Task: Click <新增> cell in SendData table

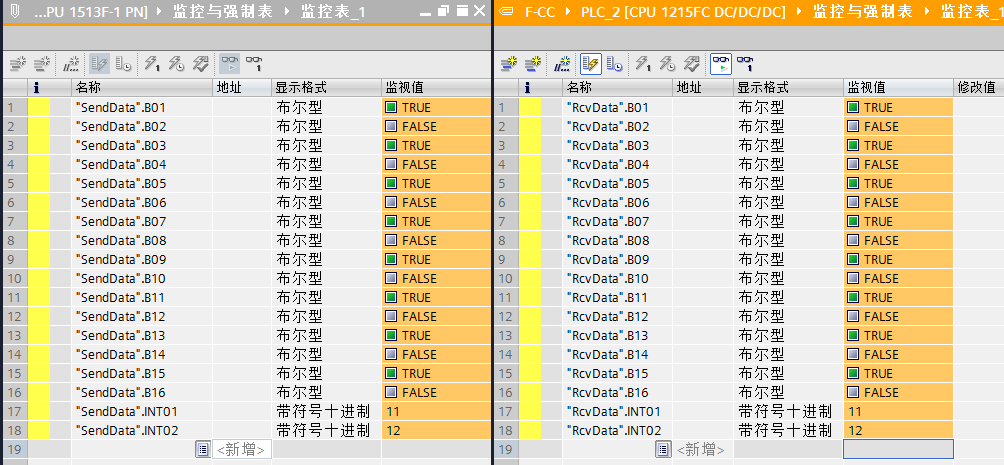Action: [242, 450]
